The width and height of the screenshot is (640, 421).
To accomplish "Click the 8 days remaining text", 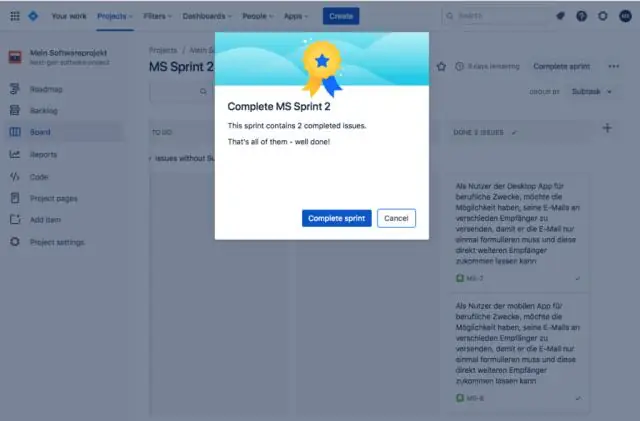I will pyautogui.click(x=493, y=66).
